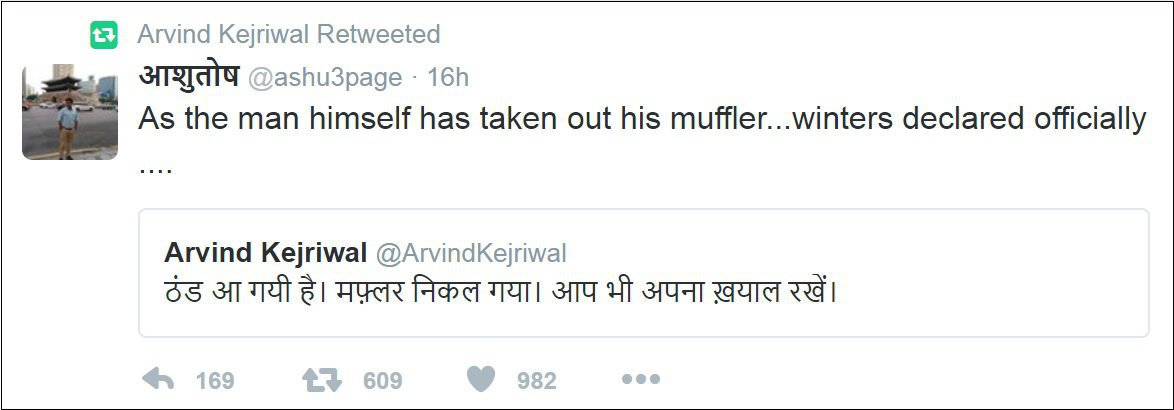Click the 'As the man himself' tweet text
The width and height of the screenshot is (1174, 410).
pyautogui.click(x=642, y=120)
